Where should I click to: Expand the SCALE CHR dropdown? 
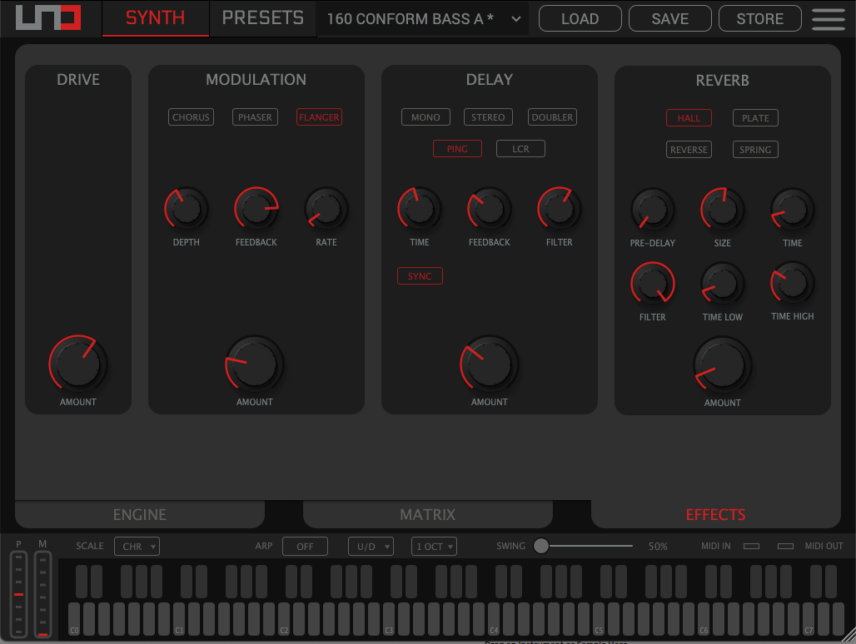click(x=137, y=546)
